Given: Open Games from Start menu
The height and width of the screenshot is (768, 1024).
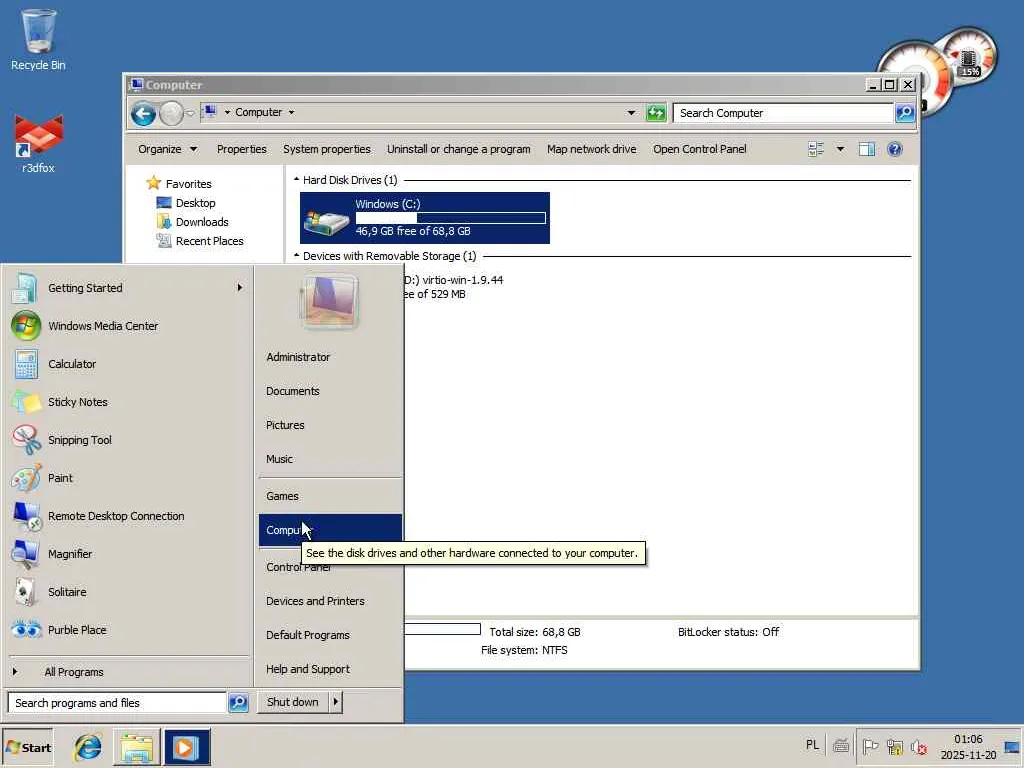Looking at the screenshot, I should click(x=282, y=496).
